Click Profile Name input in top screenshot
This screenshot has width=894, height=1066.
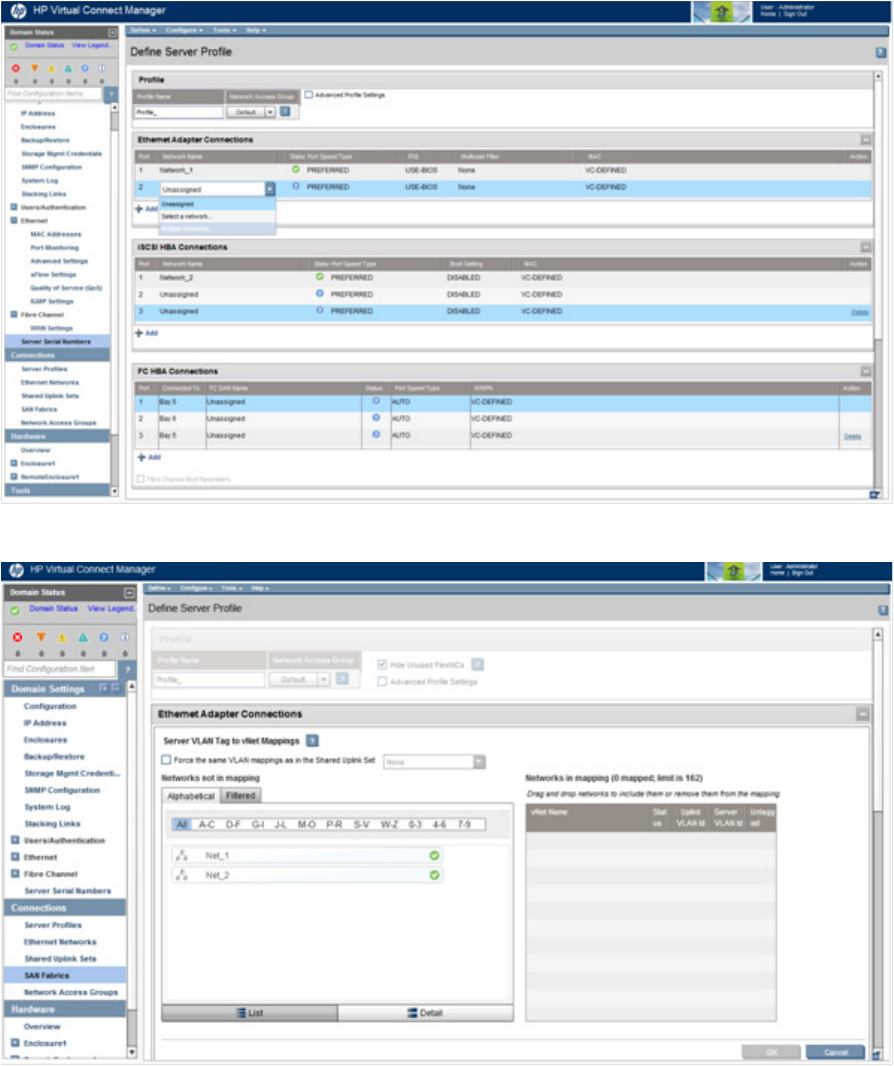pos(179,112)
